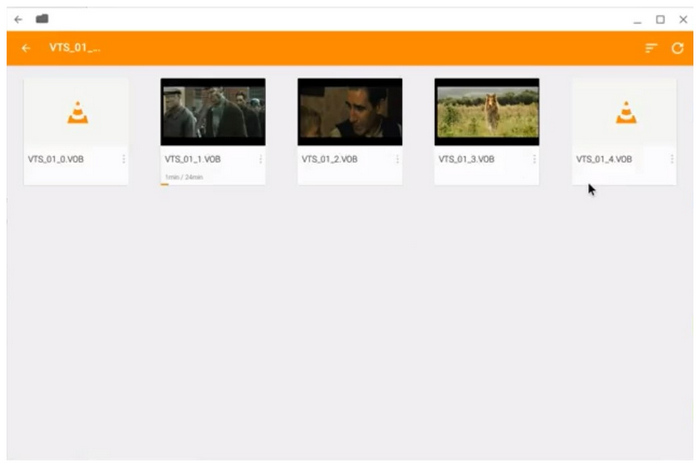Viewport: 700px width, 467px height.
Task: Open the three-dot menu for VTS_01_0.VOB
Action: [124, 159]
